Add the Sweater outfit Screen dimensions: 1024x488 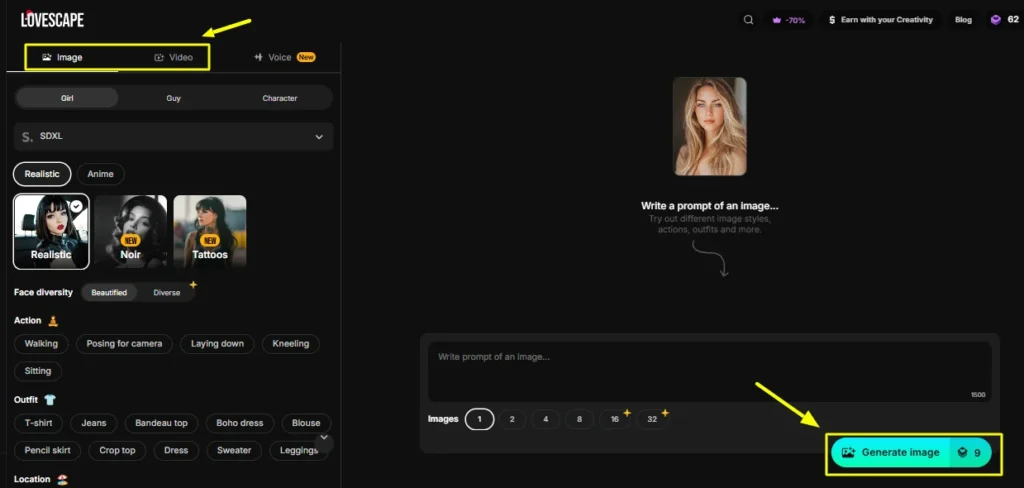point(234,451)
